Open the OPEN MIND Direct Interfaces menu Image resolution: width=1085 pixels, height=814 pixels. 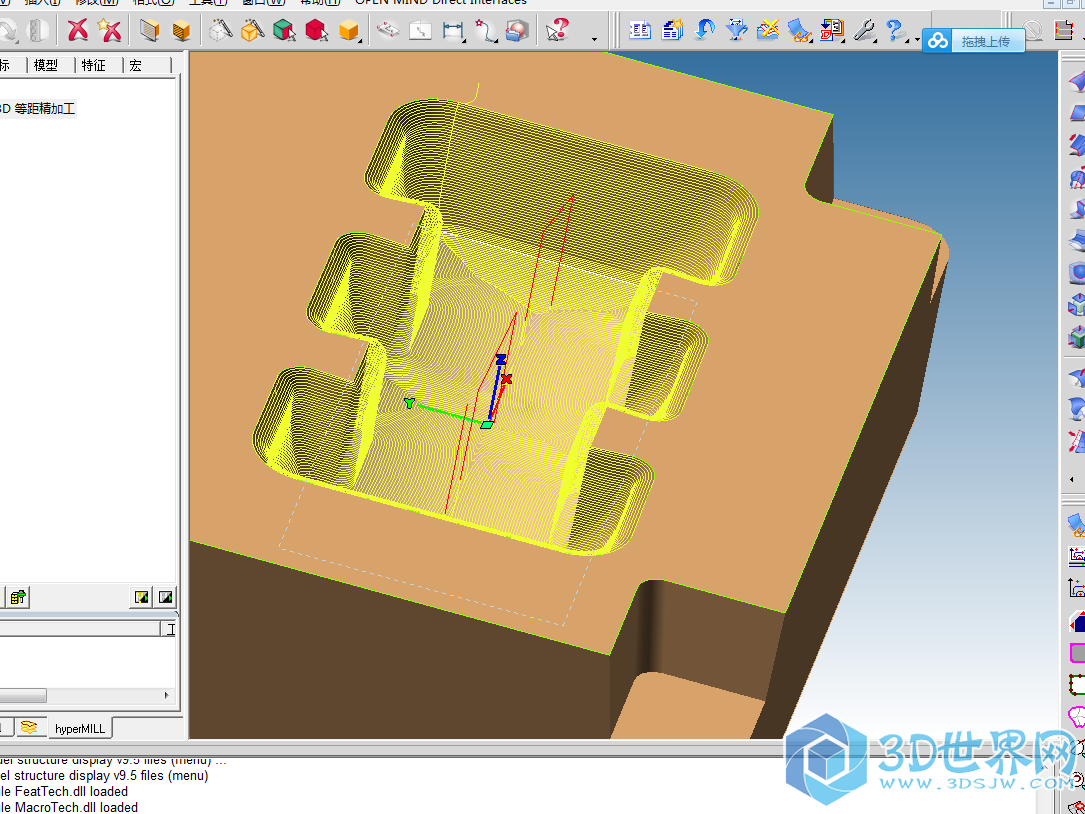pyautogui.click(x=441, y=2)
